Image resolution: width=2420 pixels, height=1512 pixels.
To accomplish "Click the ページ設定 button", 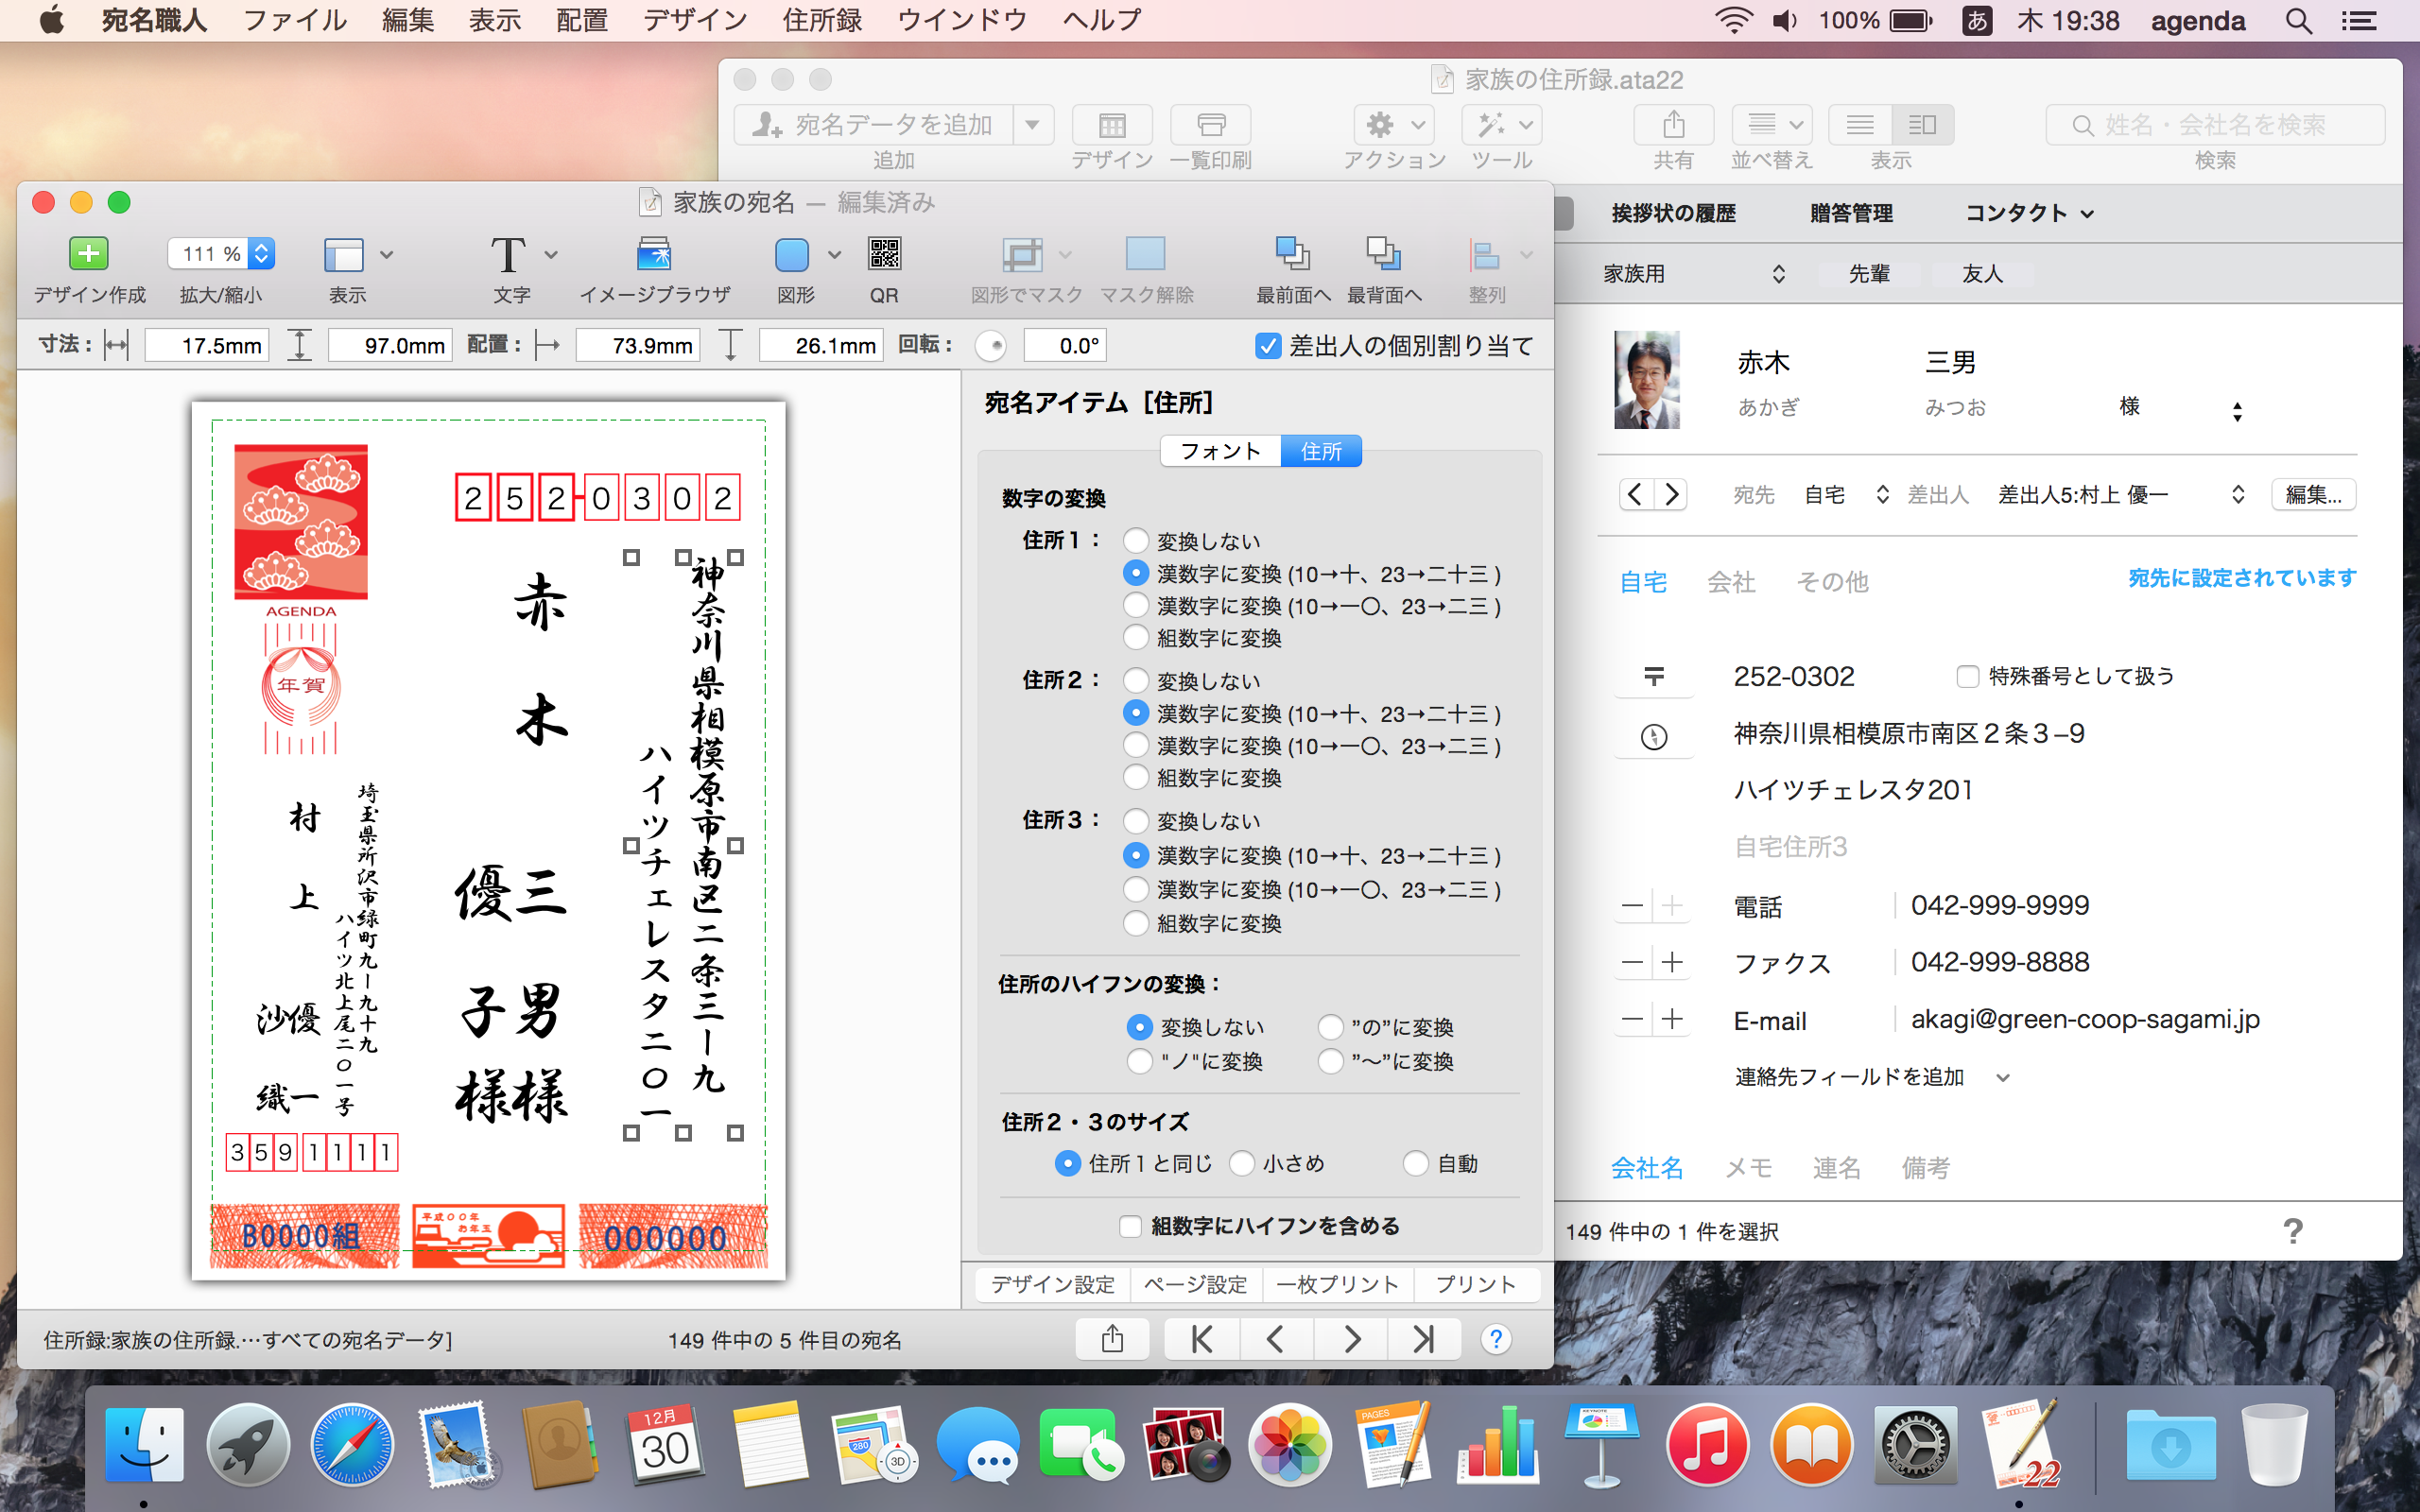I will coord(1196,1284).
